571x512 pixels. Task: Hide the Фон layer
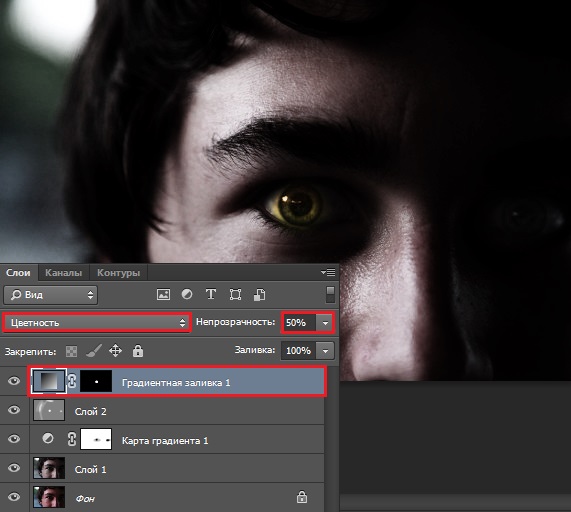(x=14, y=497)
